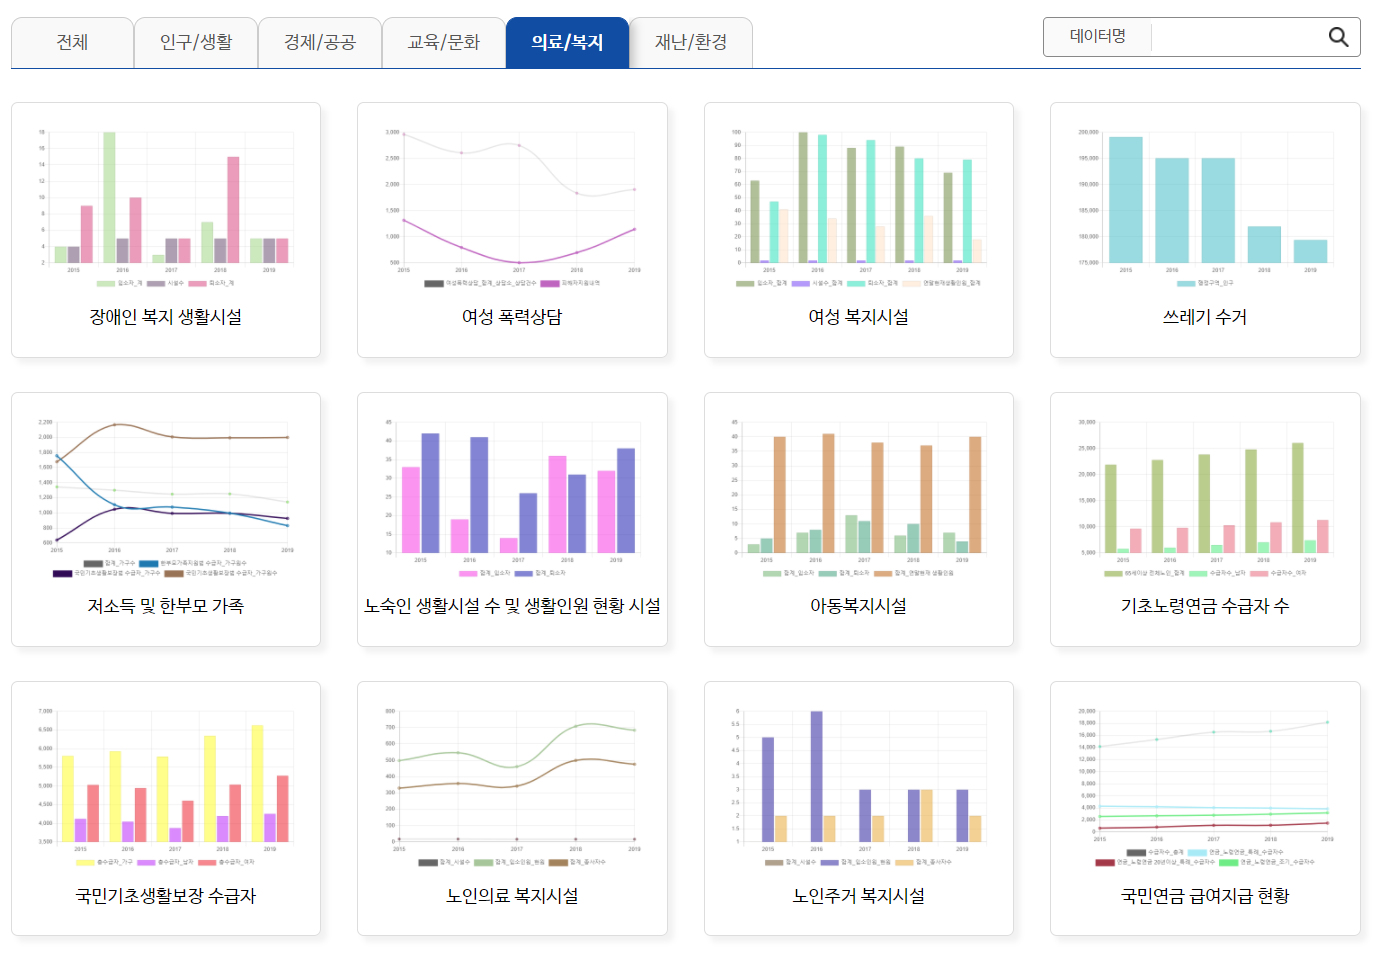The image size is (1375, 954).
Task: Switch to the 인구/생활 tab
Action: (x=196, y=42)
